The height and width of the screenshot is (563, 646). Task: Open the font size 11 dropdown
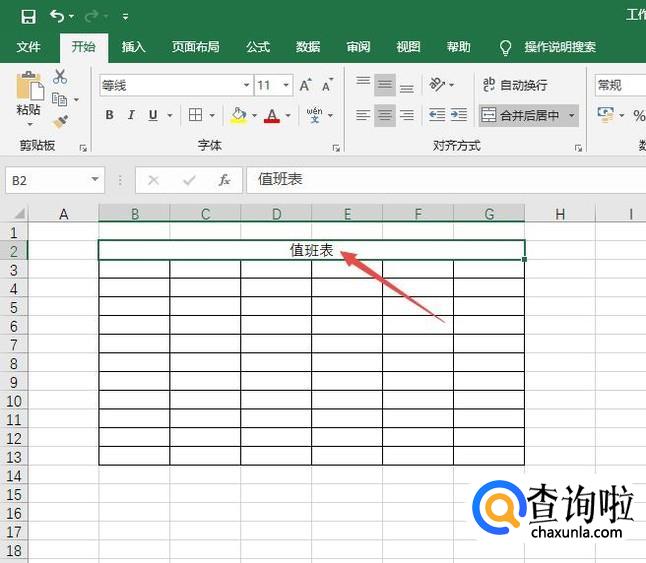pos(286,85)
